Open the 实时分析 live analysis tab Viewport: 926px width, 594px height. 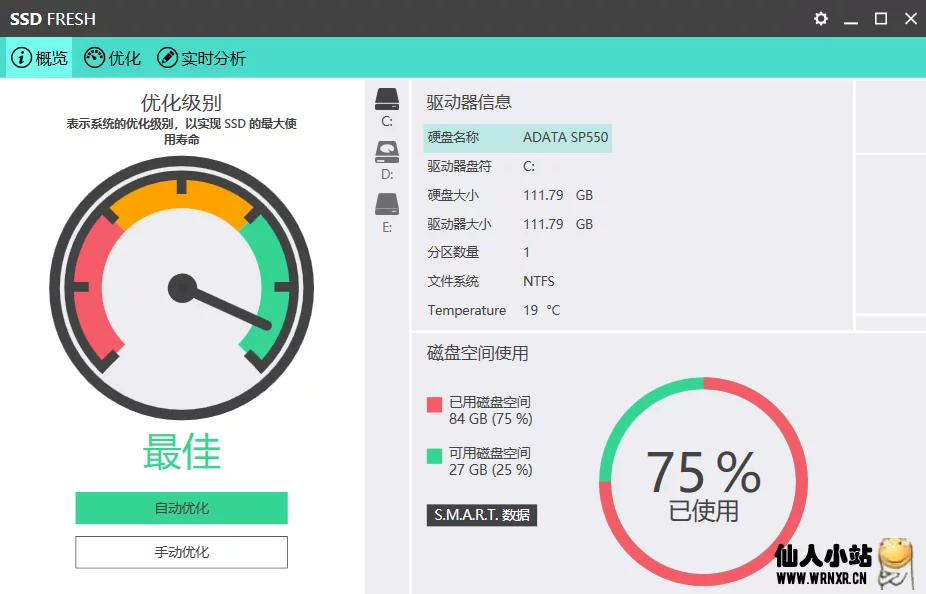(x=201, y=58)
